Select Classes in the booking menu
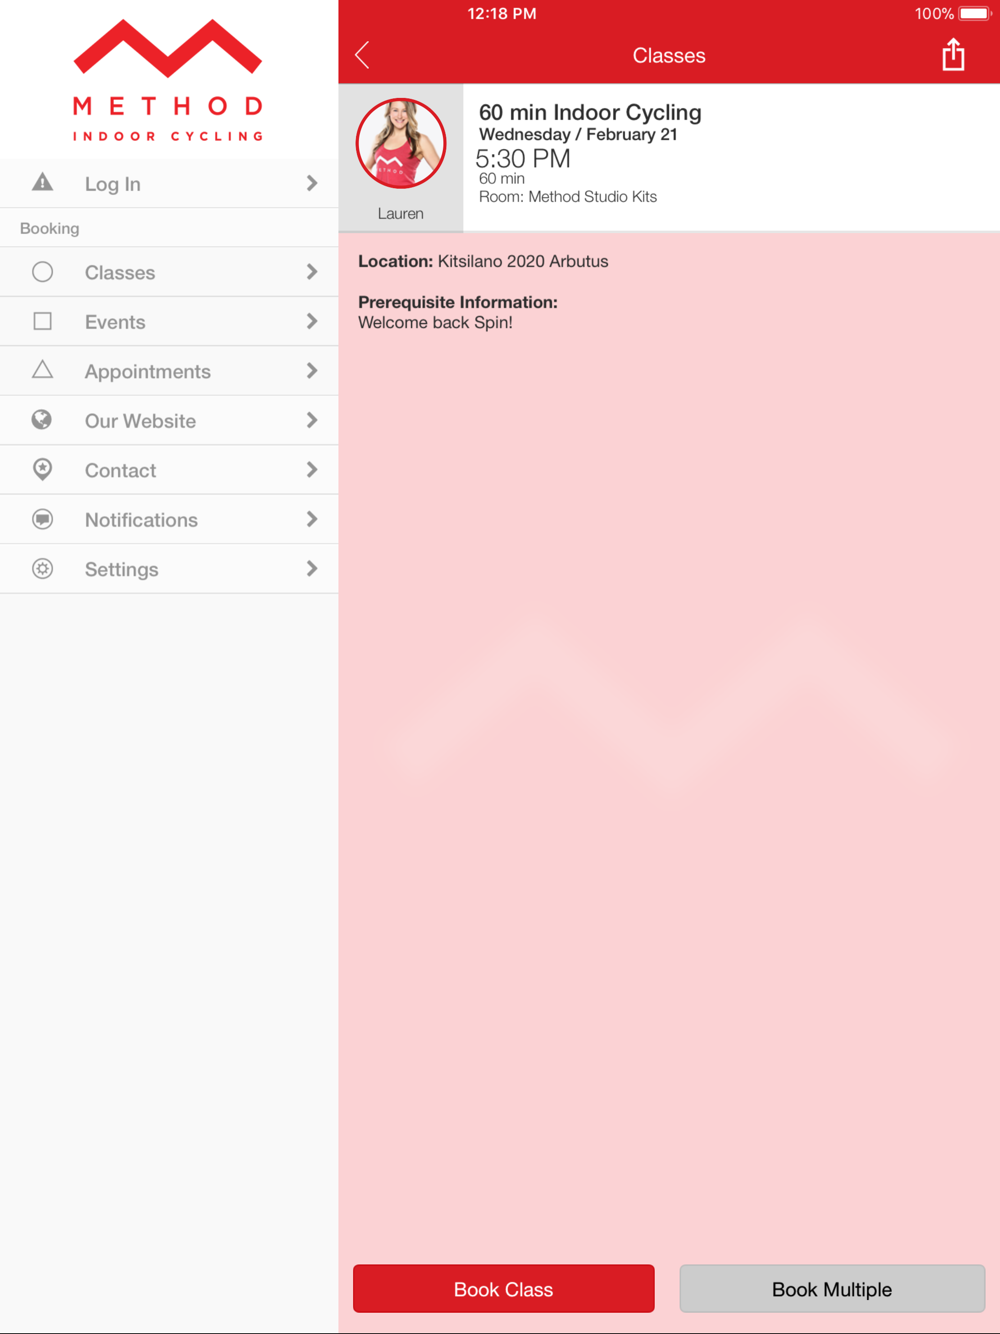1000x1334 pixels. click(169, 272)
